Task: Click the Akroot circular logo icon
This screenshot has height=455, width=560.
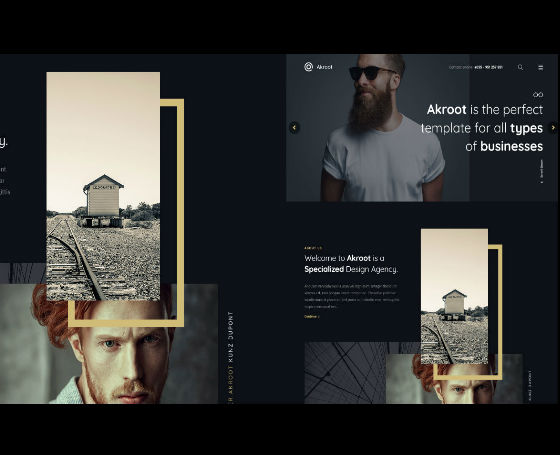Action: point(308,67)
